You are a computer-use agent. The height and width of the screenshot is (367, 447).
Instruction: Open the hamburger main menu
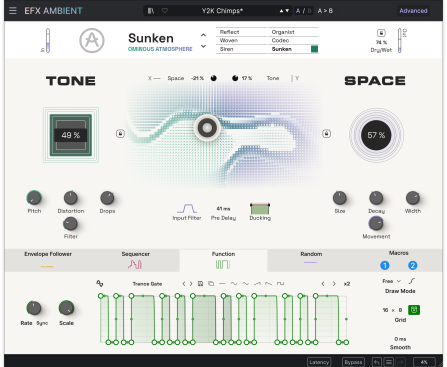point(13,11)
